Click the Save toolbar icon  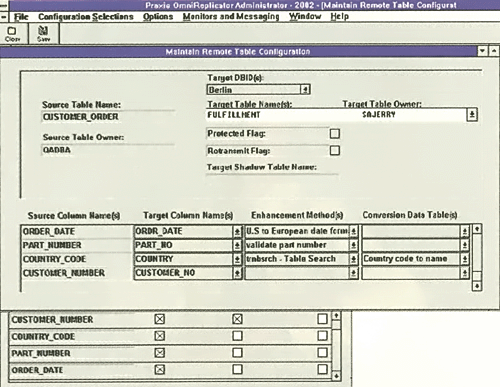tap(43, 34)
